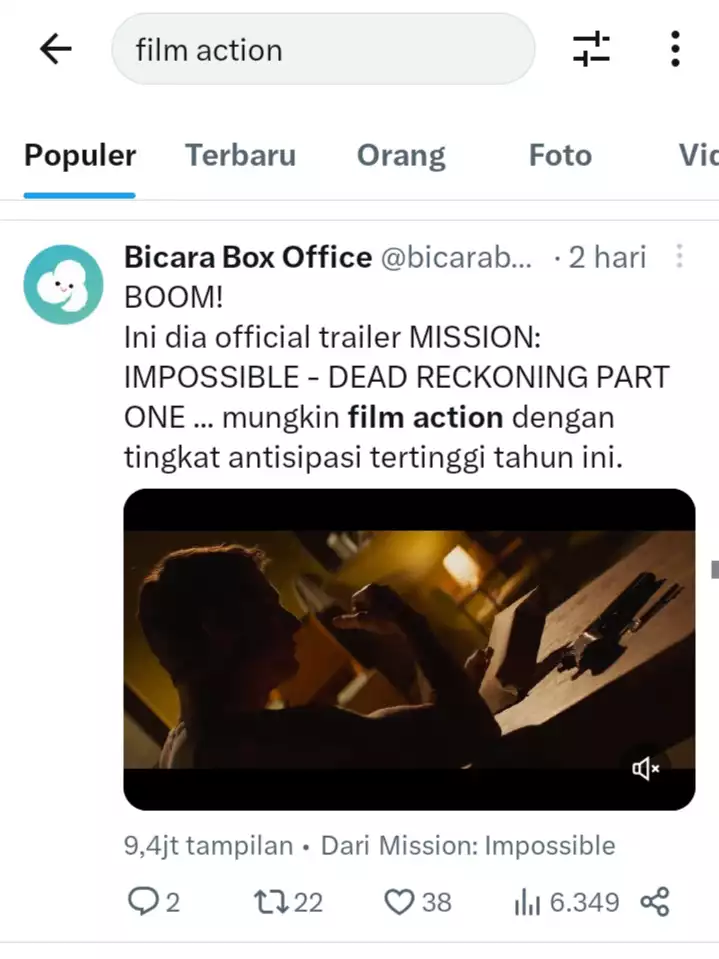Tap the back arrow icon
This screenshot has height=959, width=719.
coord(56,49)
